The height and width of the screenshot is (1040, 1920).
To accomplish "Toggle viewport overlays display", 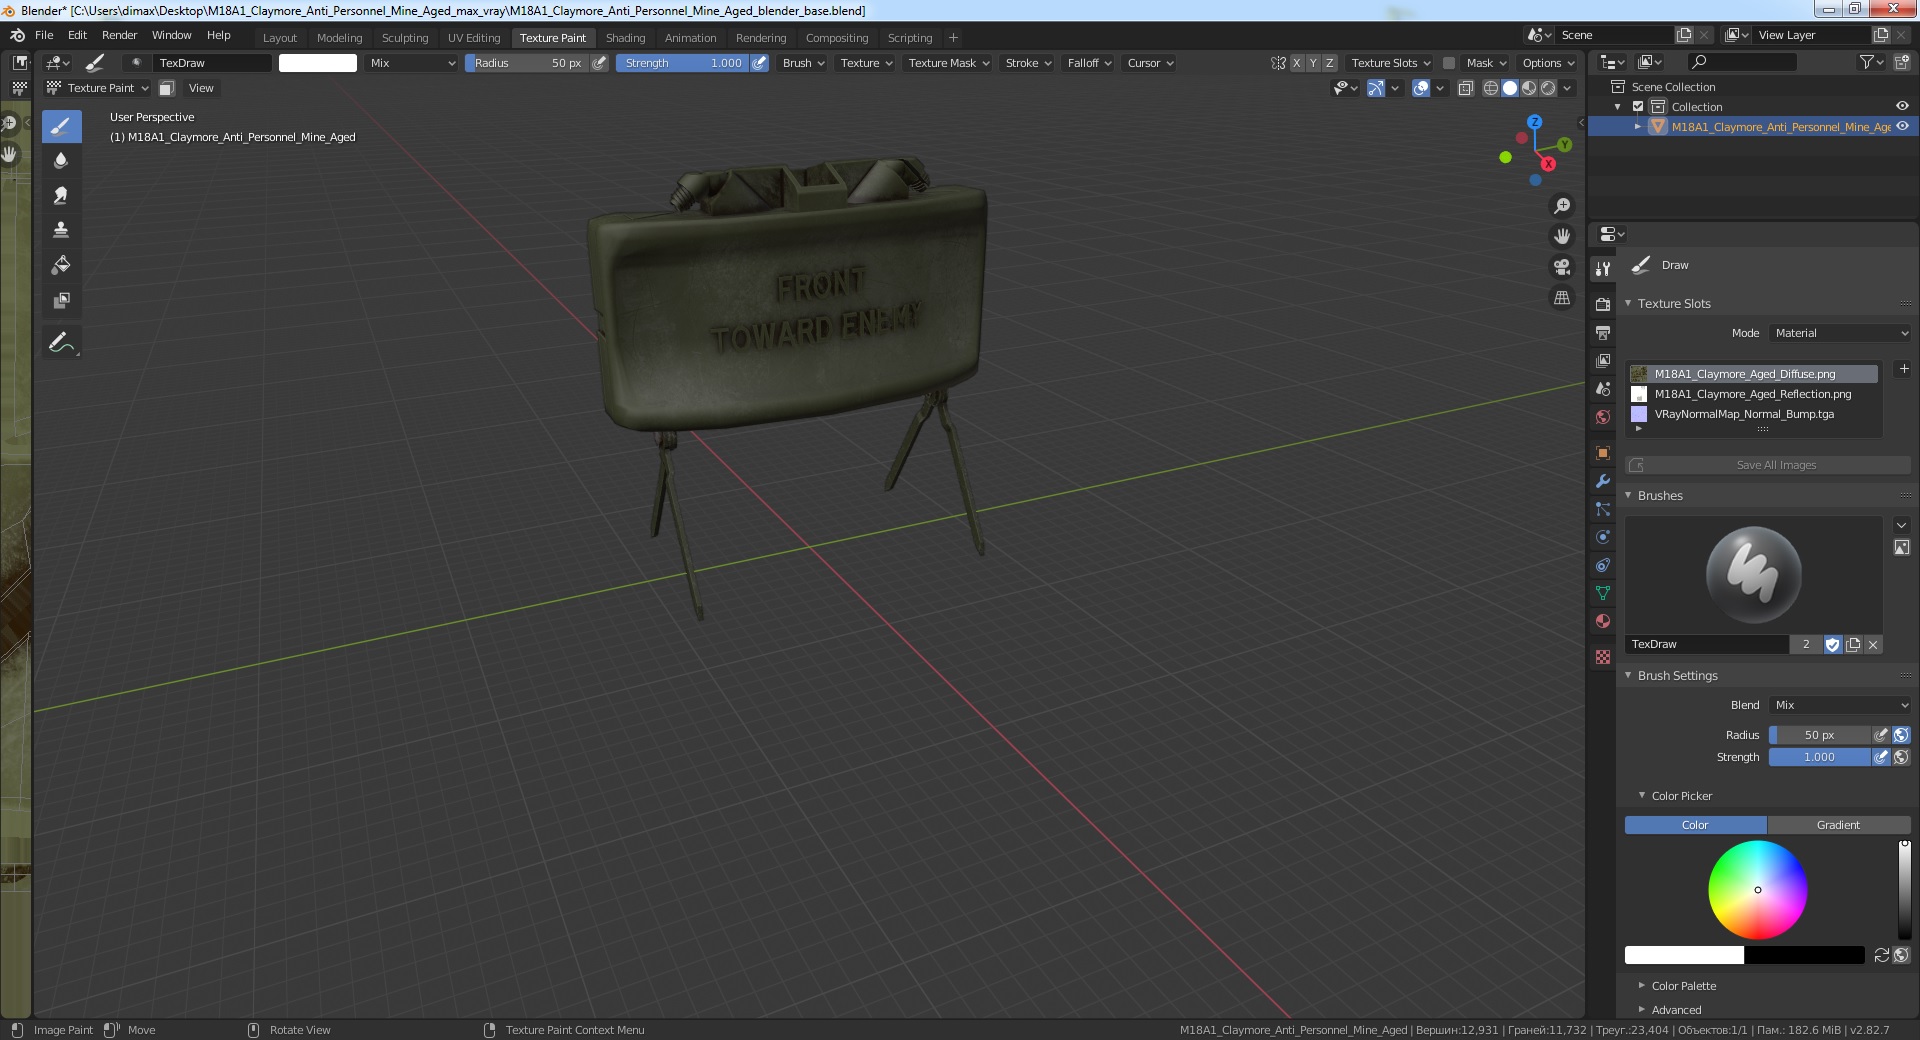I will [1421, 88].
